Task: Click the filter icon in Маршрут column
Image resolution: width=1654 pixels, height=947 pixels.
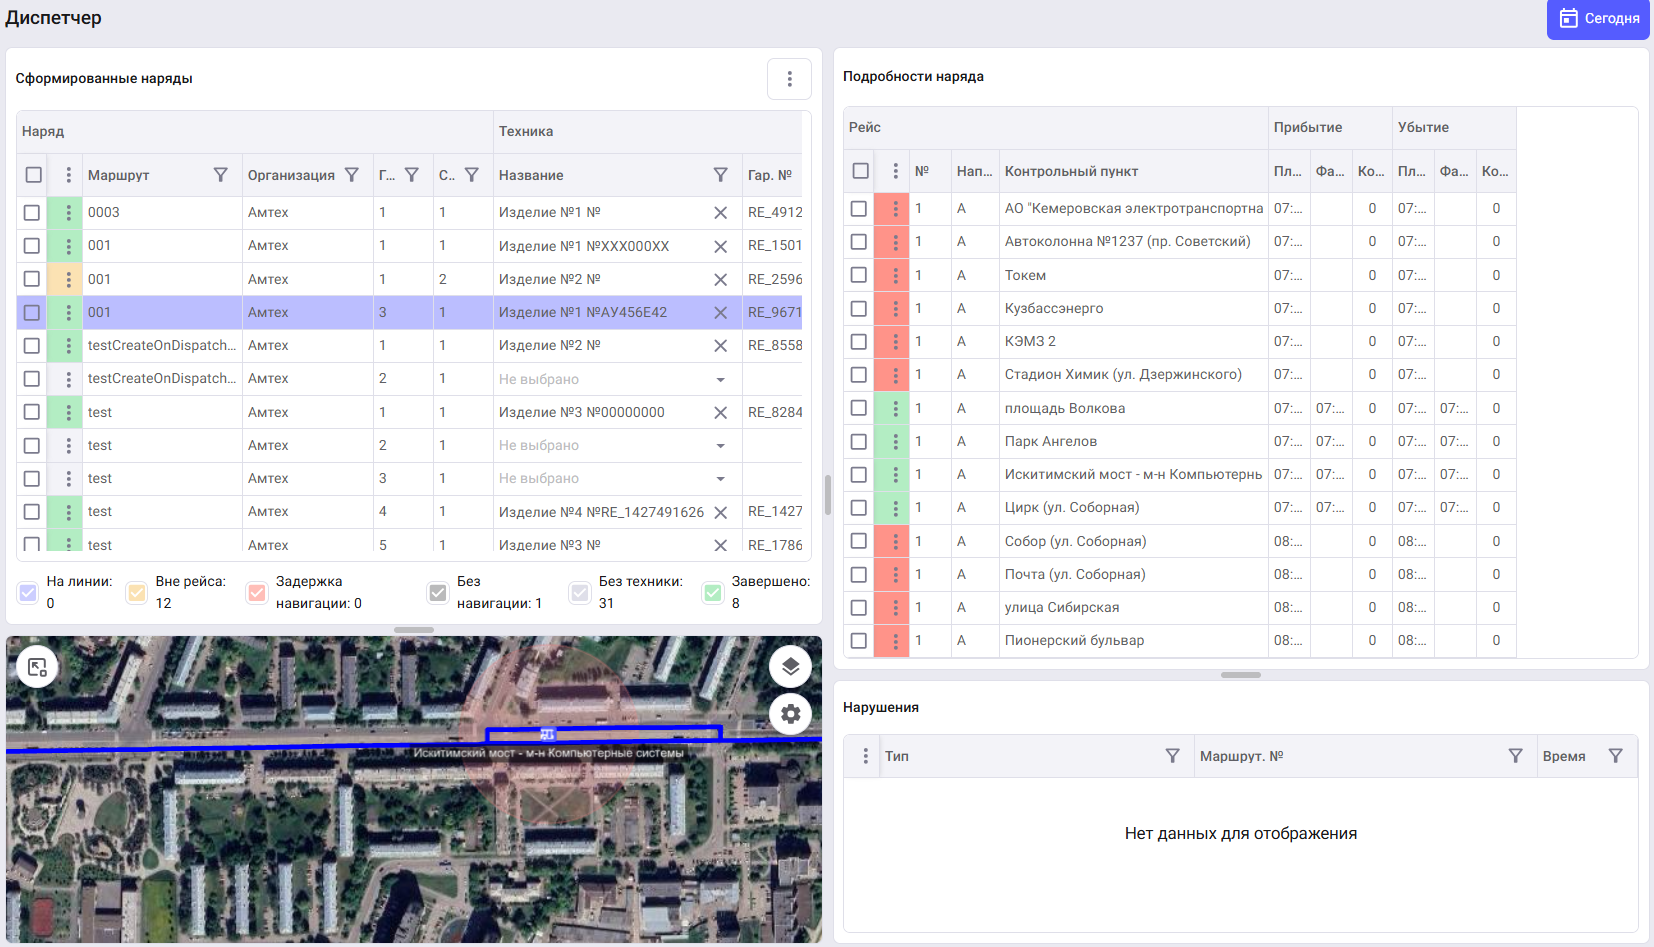Action: pyautogui.click(x=221, y=175)
